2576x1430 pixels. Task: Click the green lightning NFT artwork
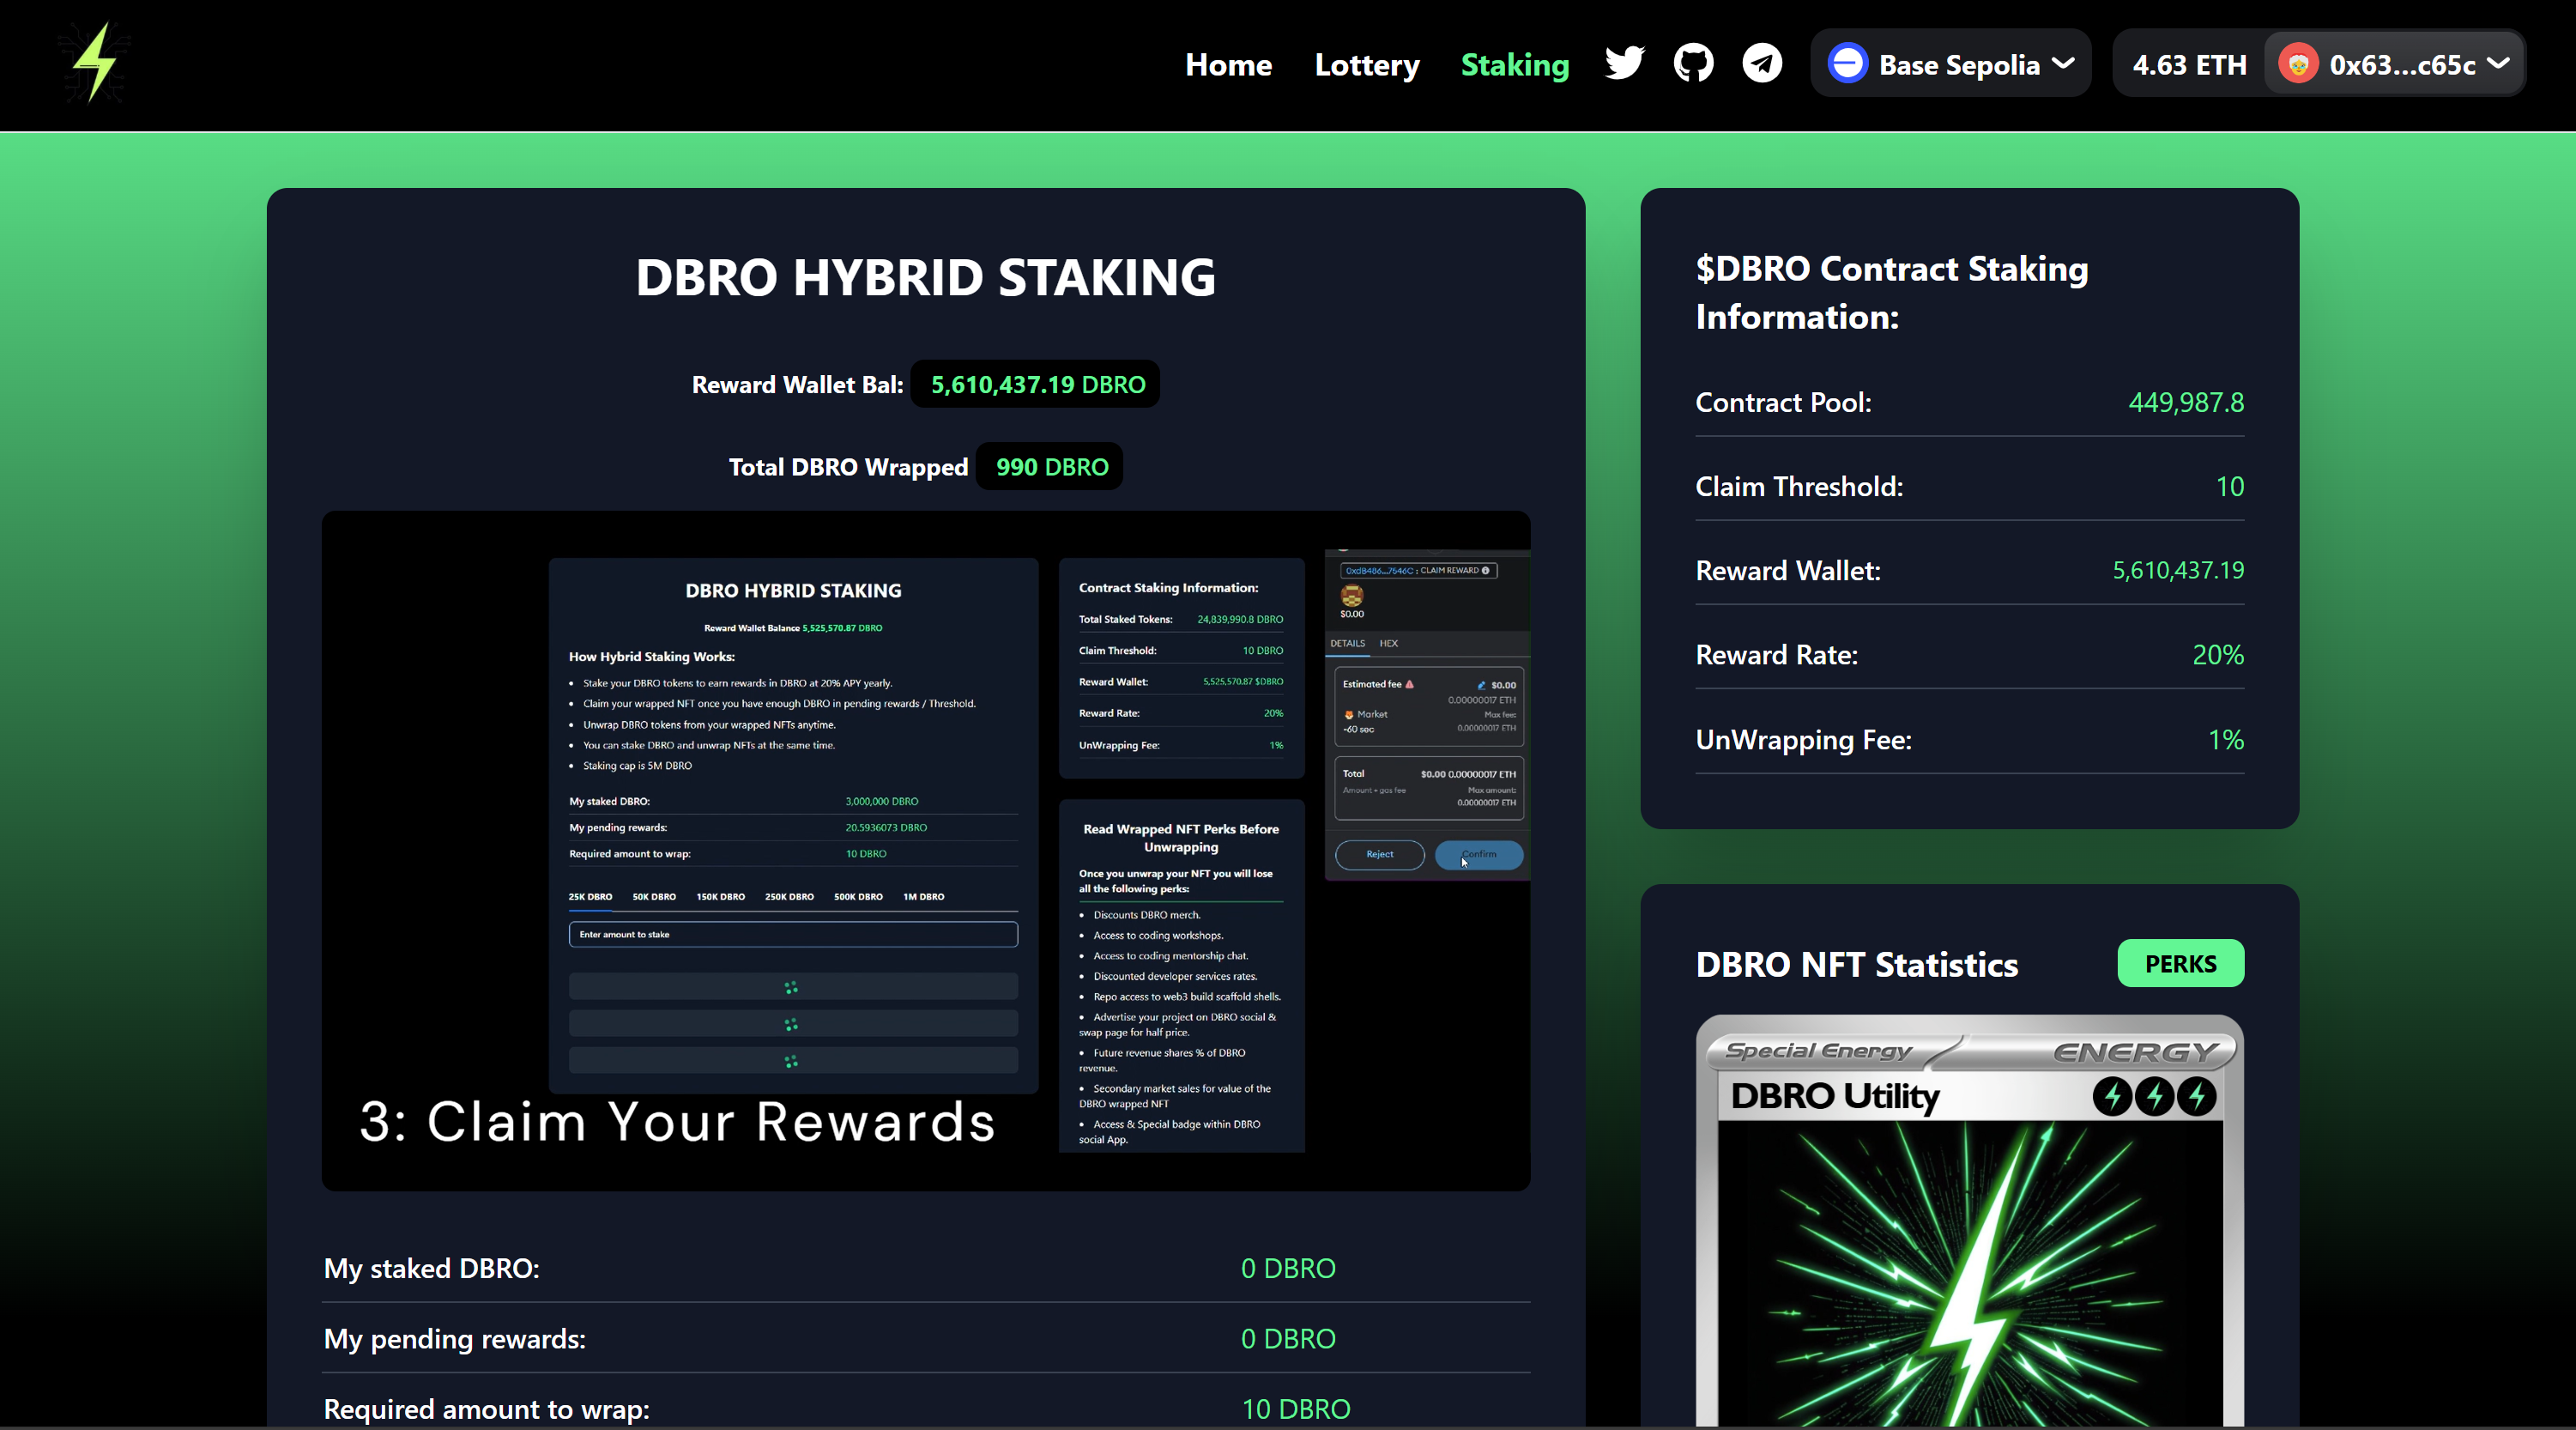point(1969,1280)
